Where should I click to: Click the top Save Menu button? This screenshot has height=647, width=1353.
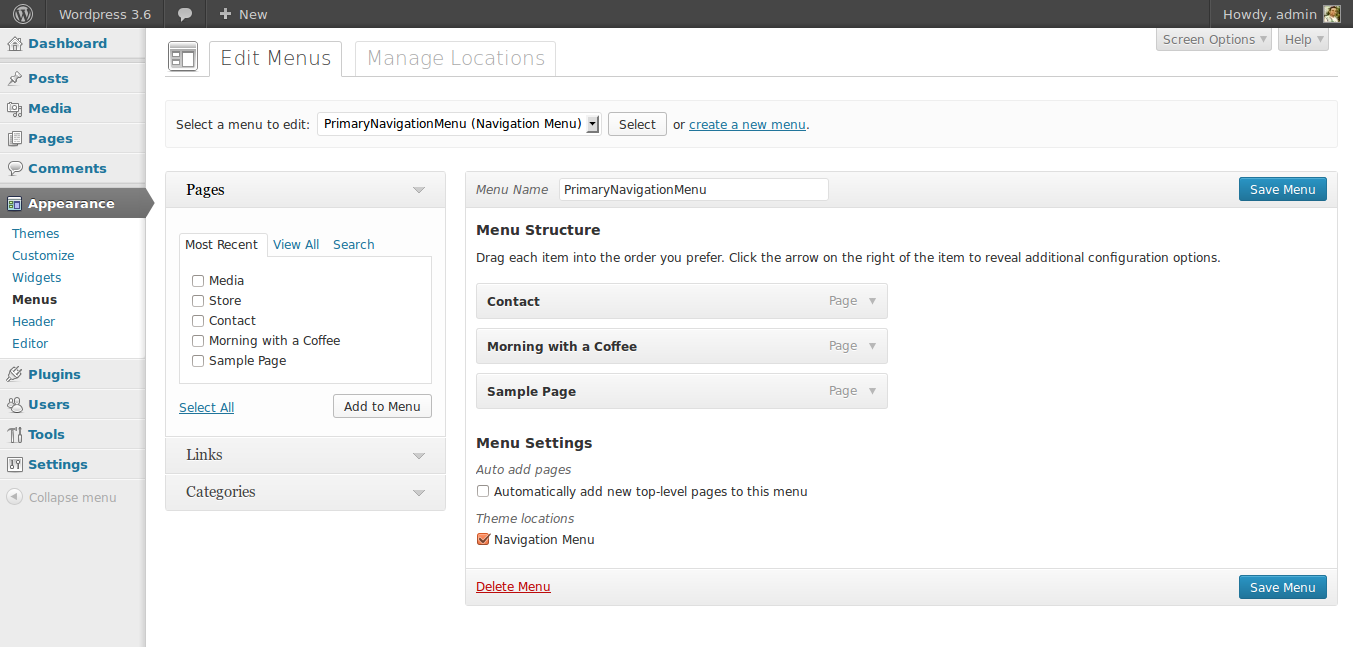(x=1283, y=189)
